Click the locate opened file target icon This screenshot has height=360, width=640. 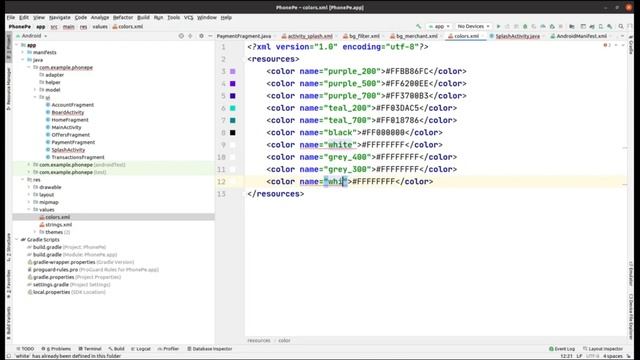181,36
